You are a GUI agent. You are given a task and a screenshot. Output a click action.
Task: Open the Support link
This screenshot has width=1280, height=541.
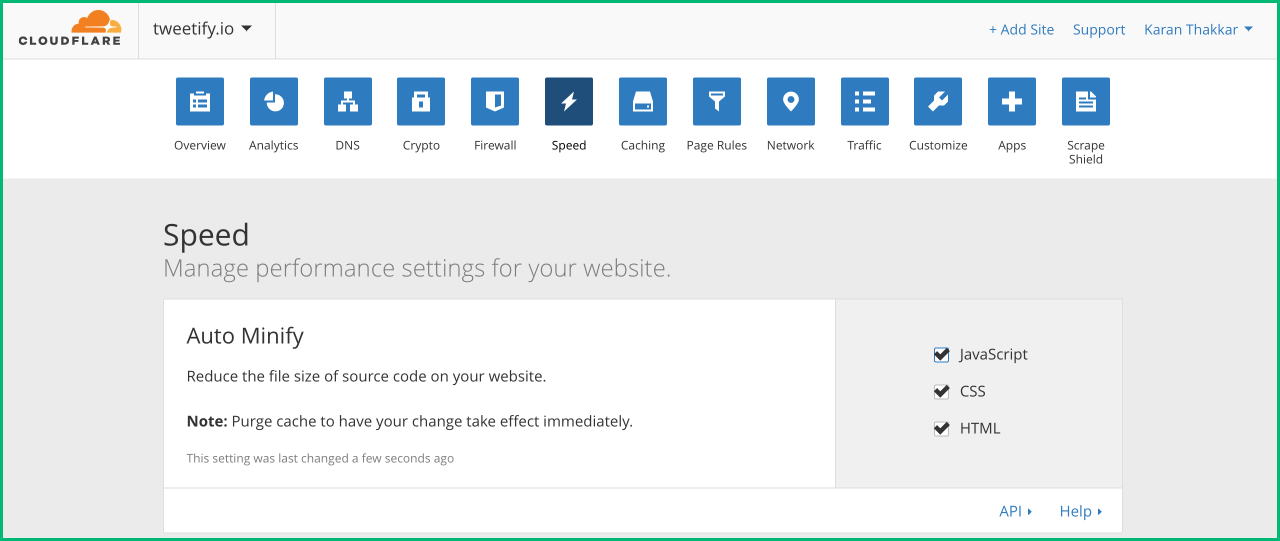point(1099,30)
